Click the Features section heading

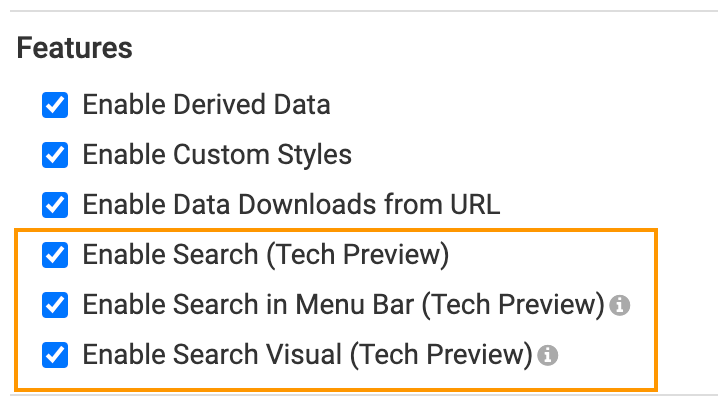[75, 47]
